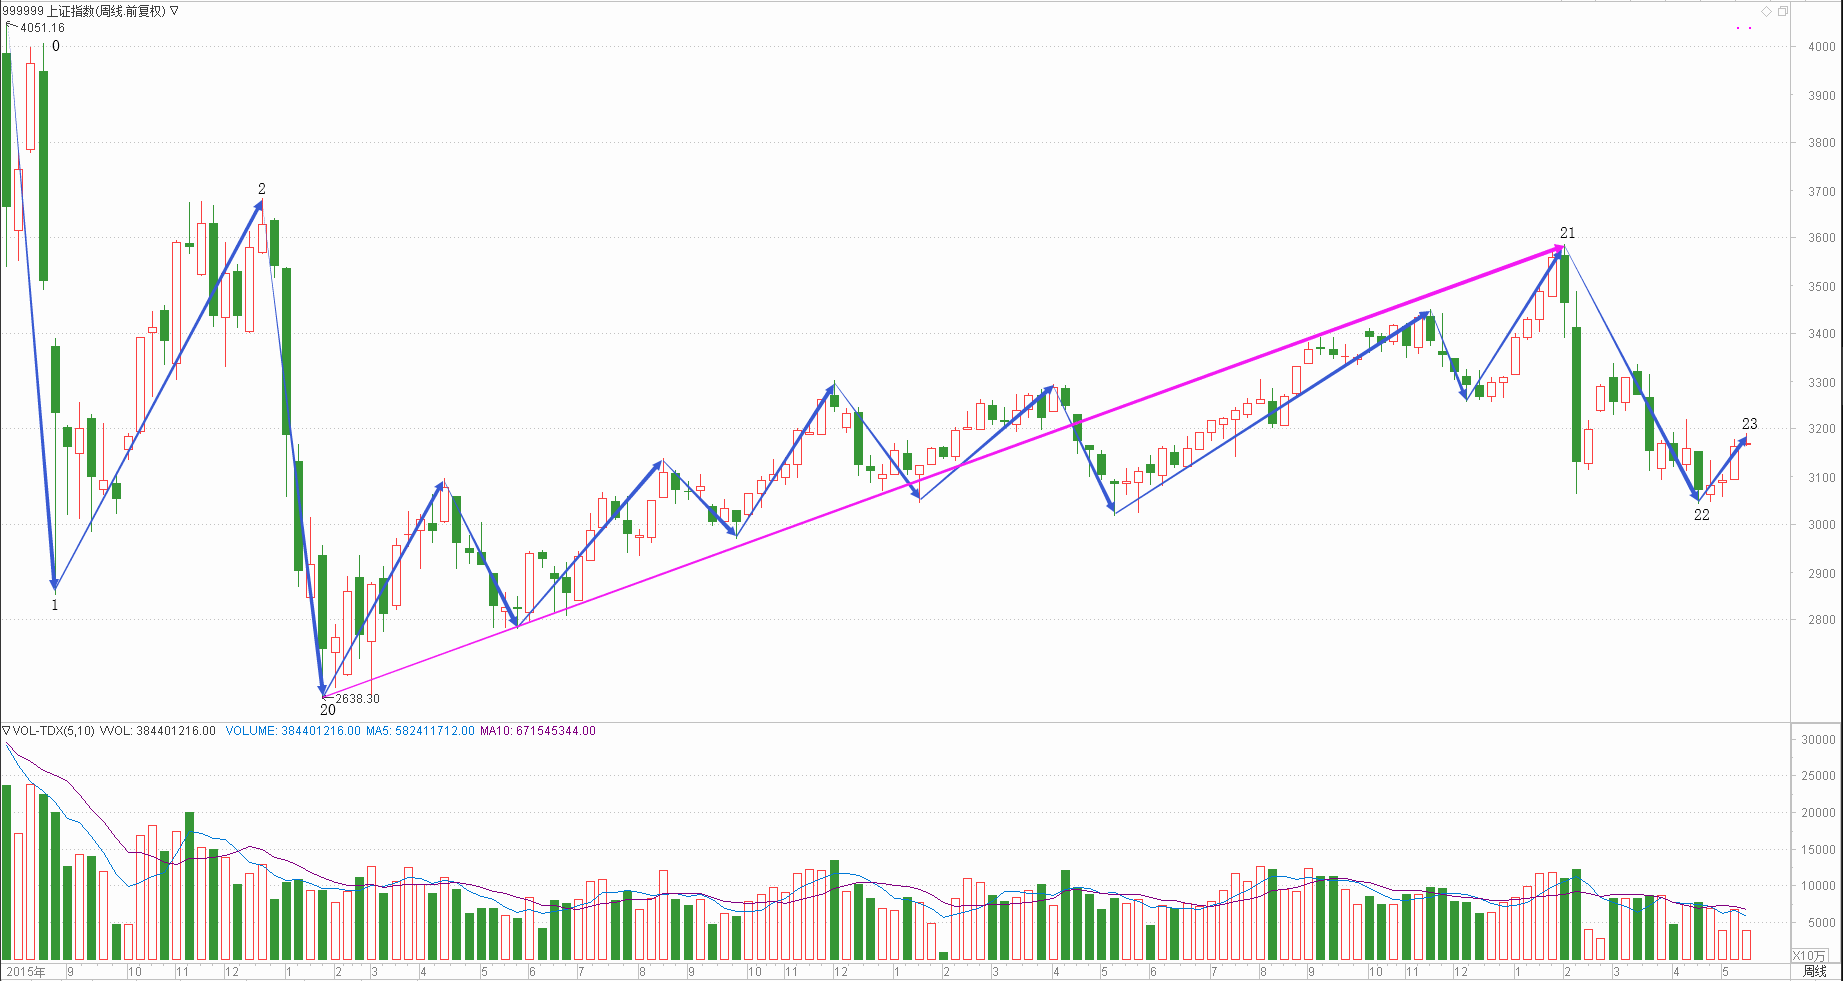The height and width of the screenshot is (981, 1843).
Task: Click the 2015年 label on the time axis
Action: pyautogui.click(x=26, y=971)
